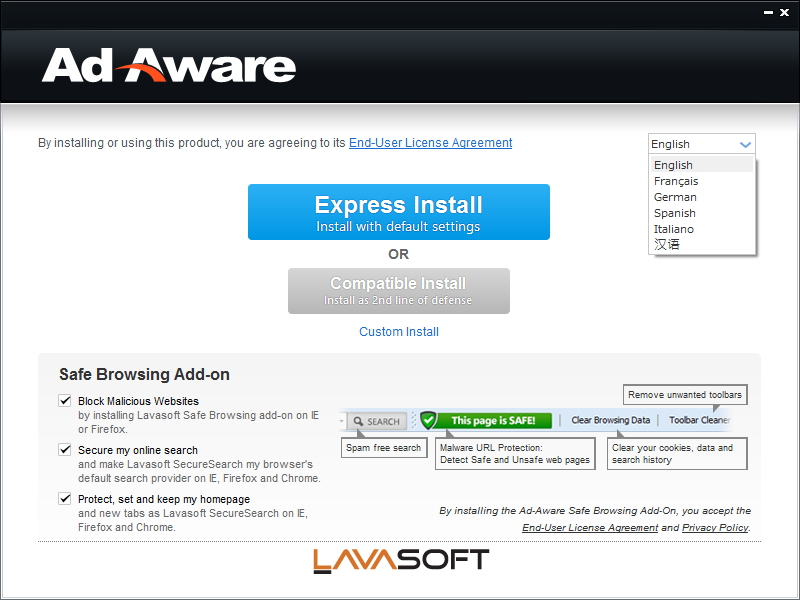This screenshot has height=600, width=800.
Task: Uncheck Protect, set and keep my homepage
Action: pyautogui.click(x=65, y=498)
